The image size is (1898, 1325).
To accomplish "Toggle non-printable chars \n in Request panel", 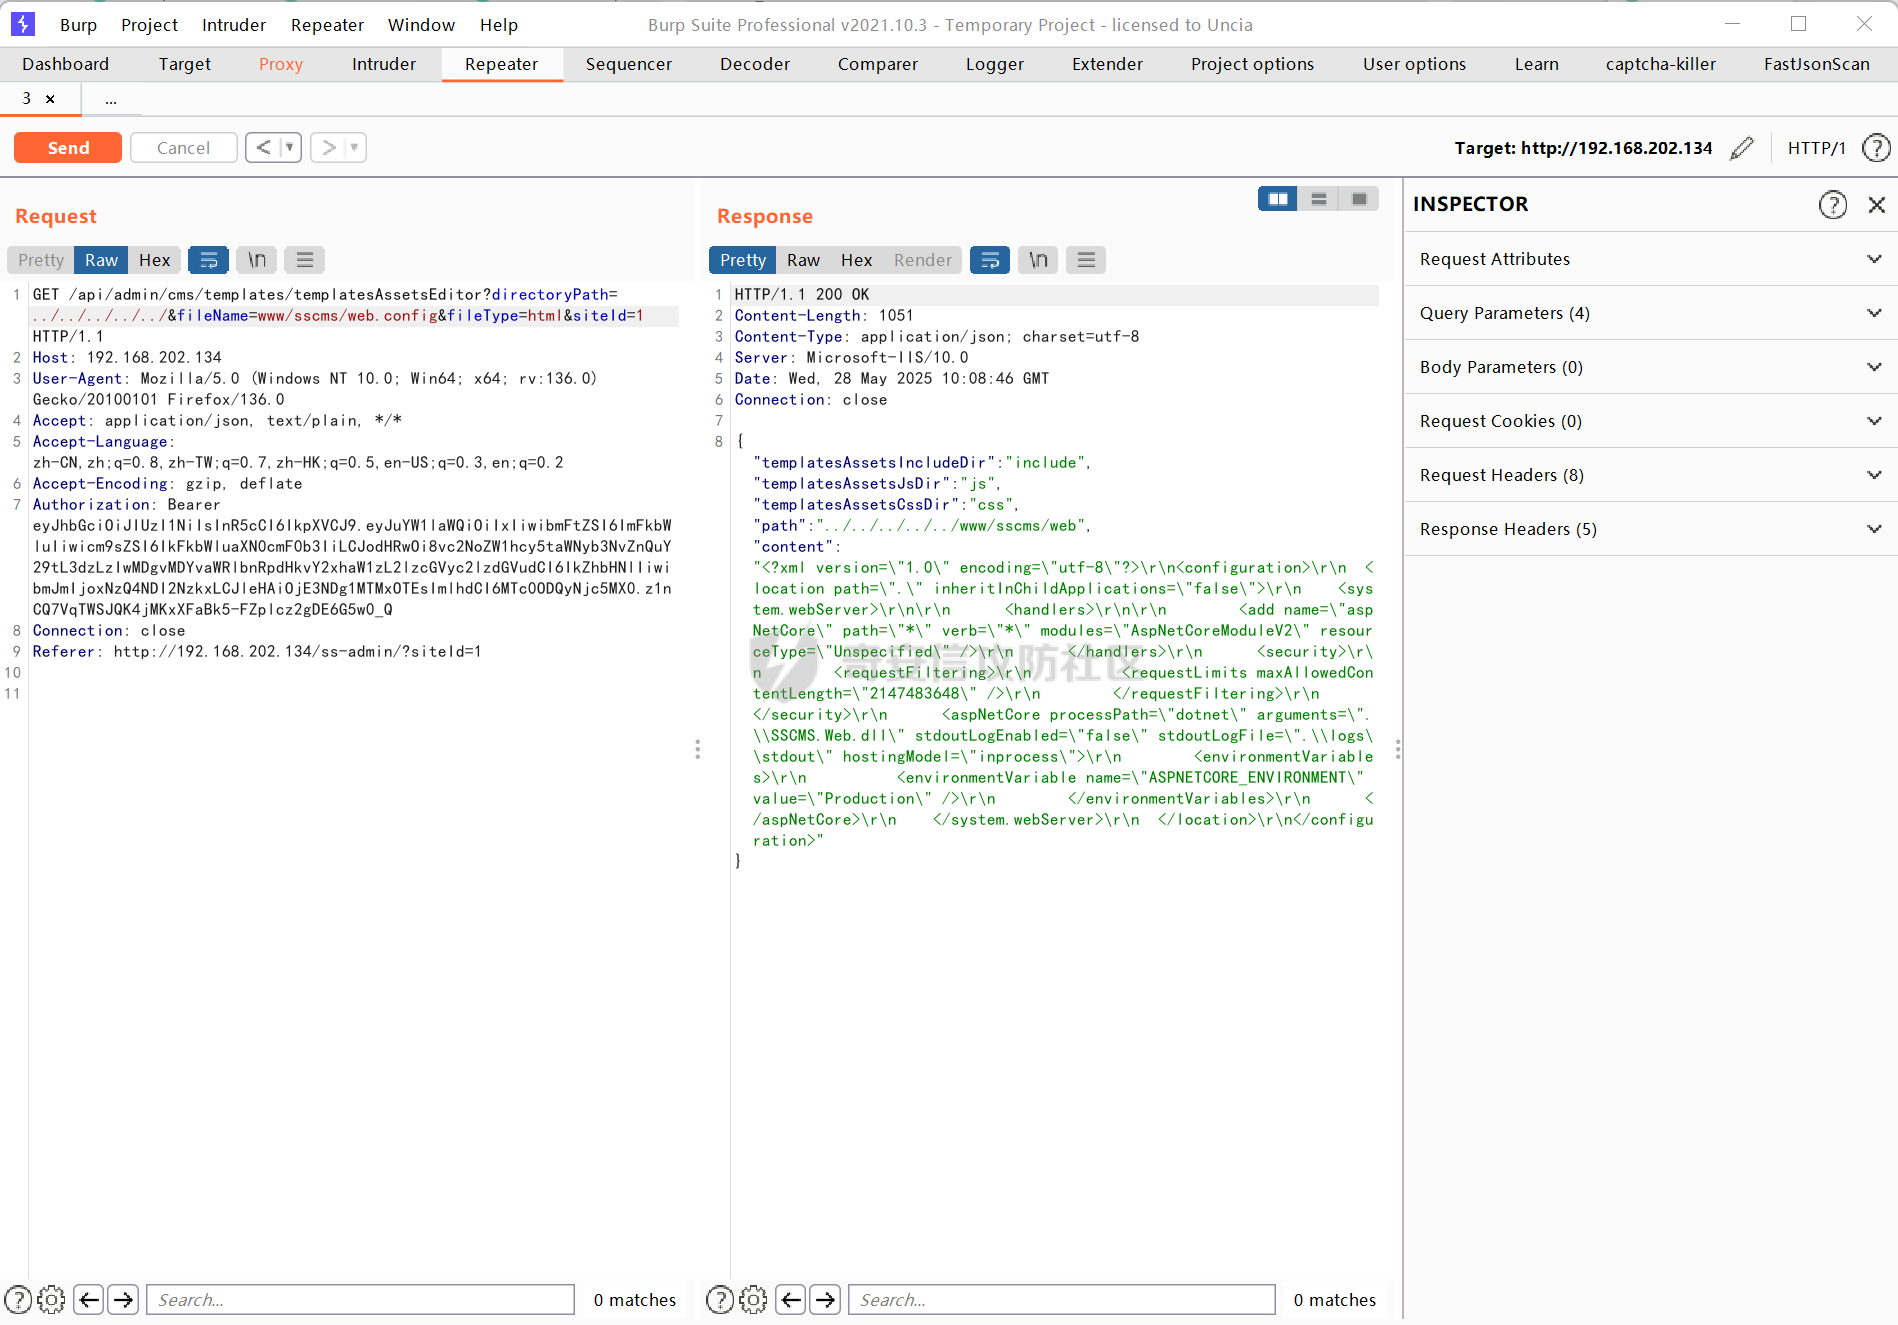I will [x=257, y=260].
